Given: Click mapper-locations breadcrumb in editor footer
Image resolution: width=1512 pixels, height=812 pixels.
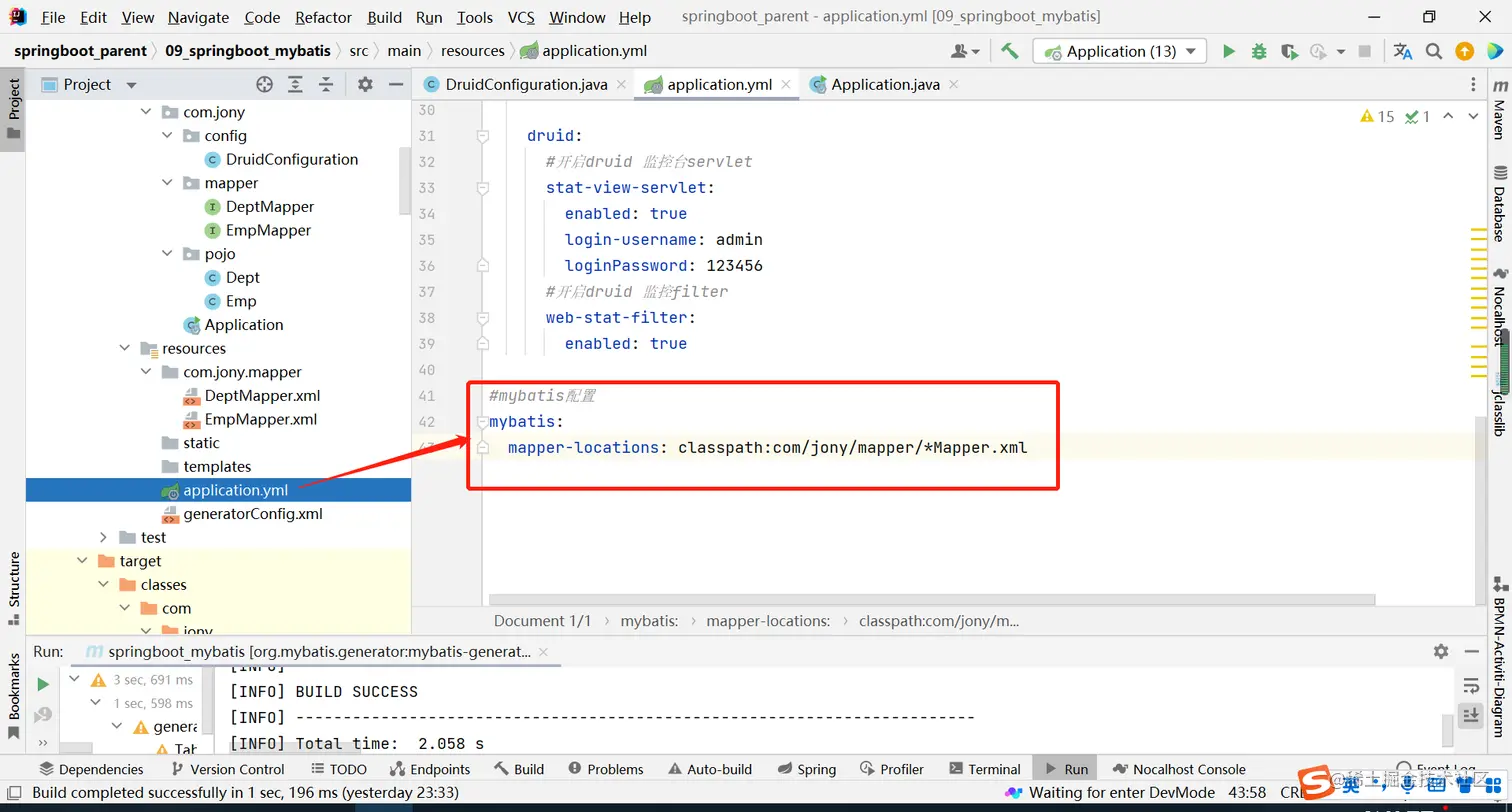Looking at the screenshot, I should point(768,621).
